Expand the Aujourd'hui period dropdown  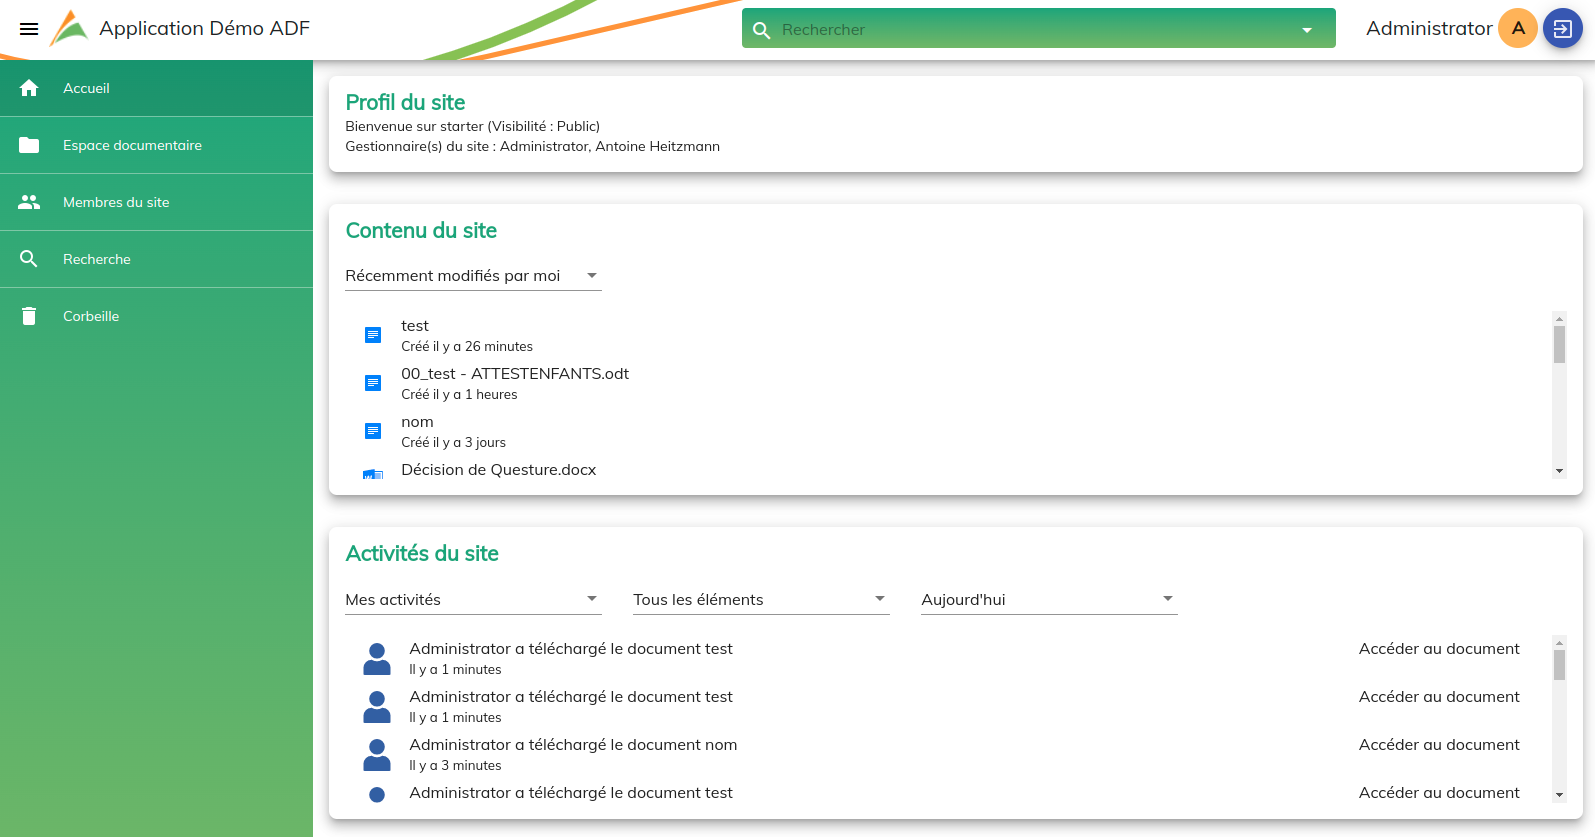coord(1049,600)
